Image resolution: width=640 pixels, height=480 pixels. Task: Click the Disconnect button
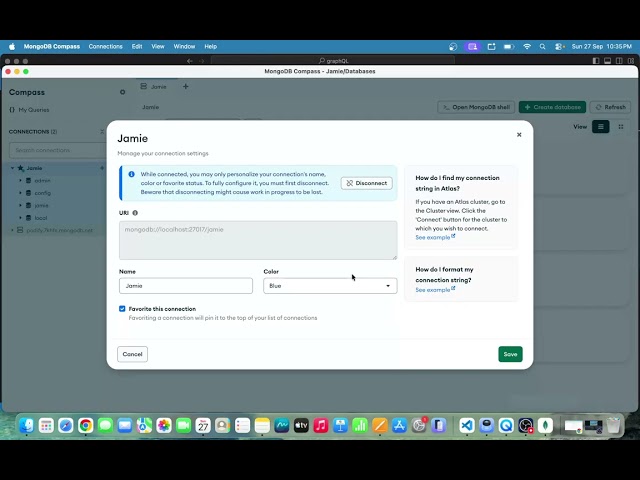click(367, 183)
